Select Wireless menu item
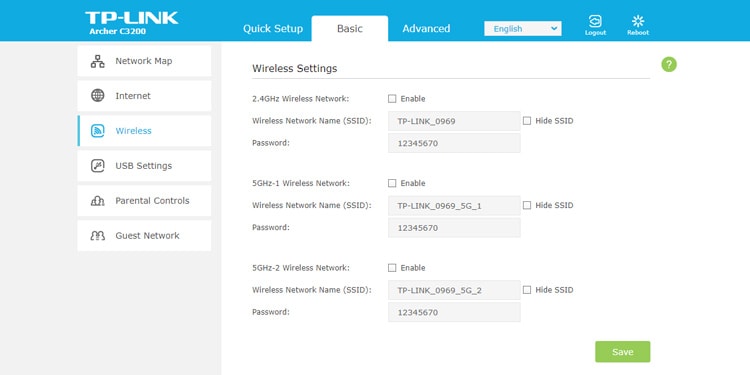Image resolution: width=750 pixels, height=375 pixels. tap(144, 131)
